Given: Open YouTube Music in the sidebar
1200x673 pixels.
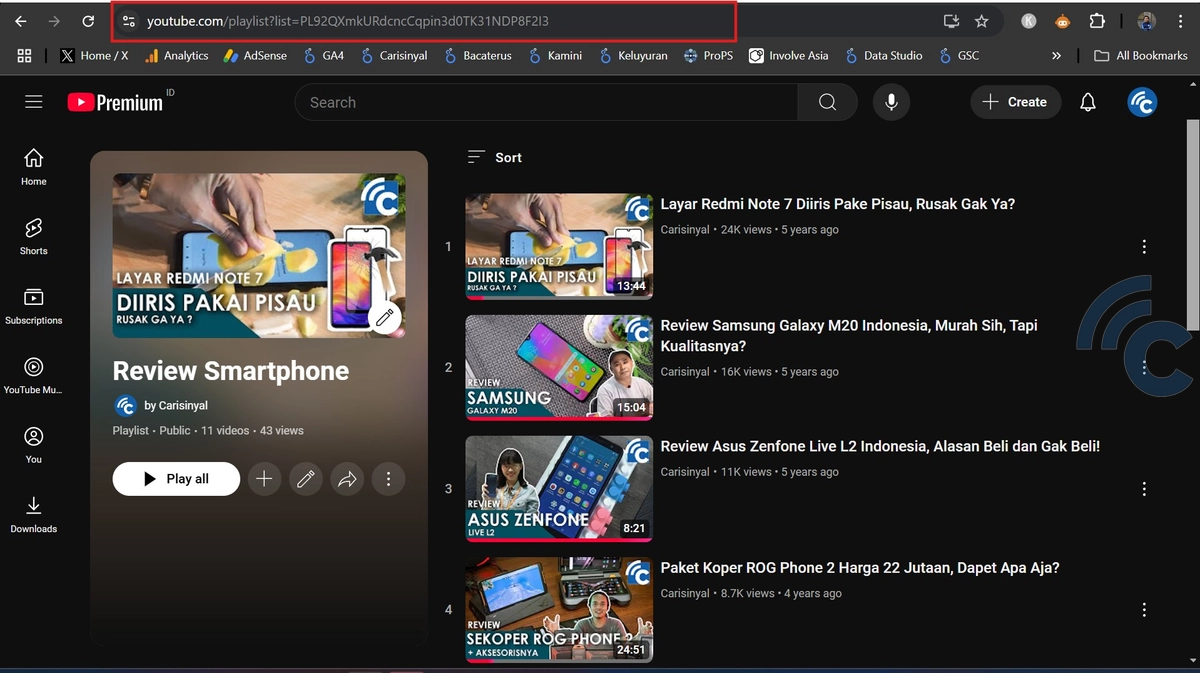Looking at the screenshot, I should pyautogui.click(x=34, y=375).
